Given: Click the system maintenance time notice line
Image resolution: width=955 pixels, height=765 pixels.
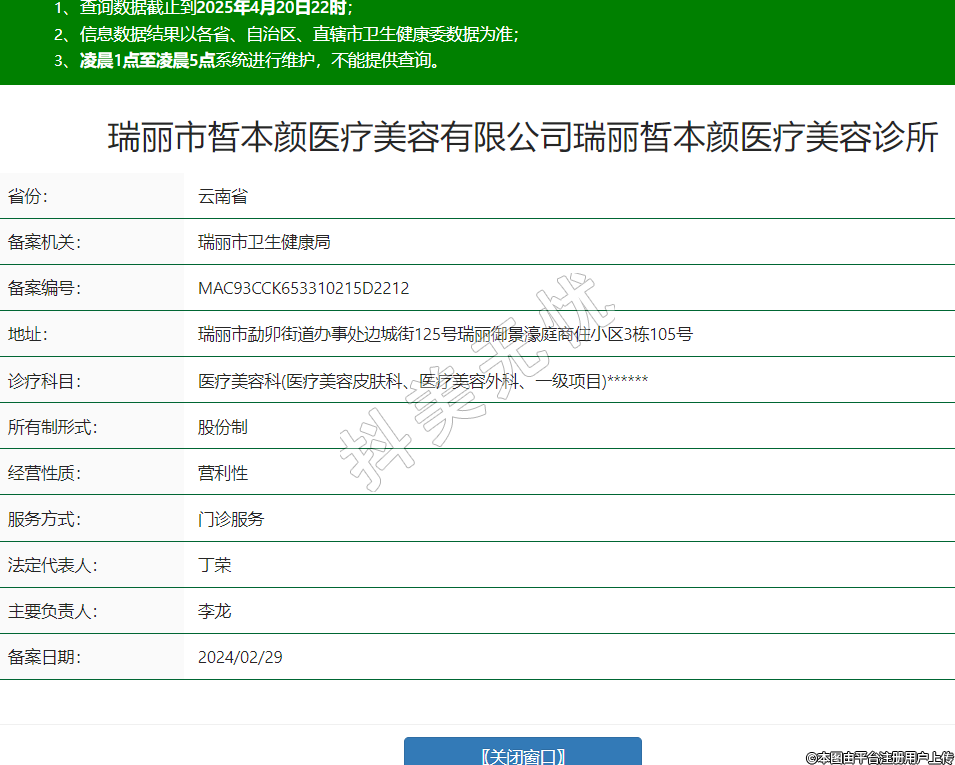Looking at the screenshot, I should [x=260, y=60].
